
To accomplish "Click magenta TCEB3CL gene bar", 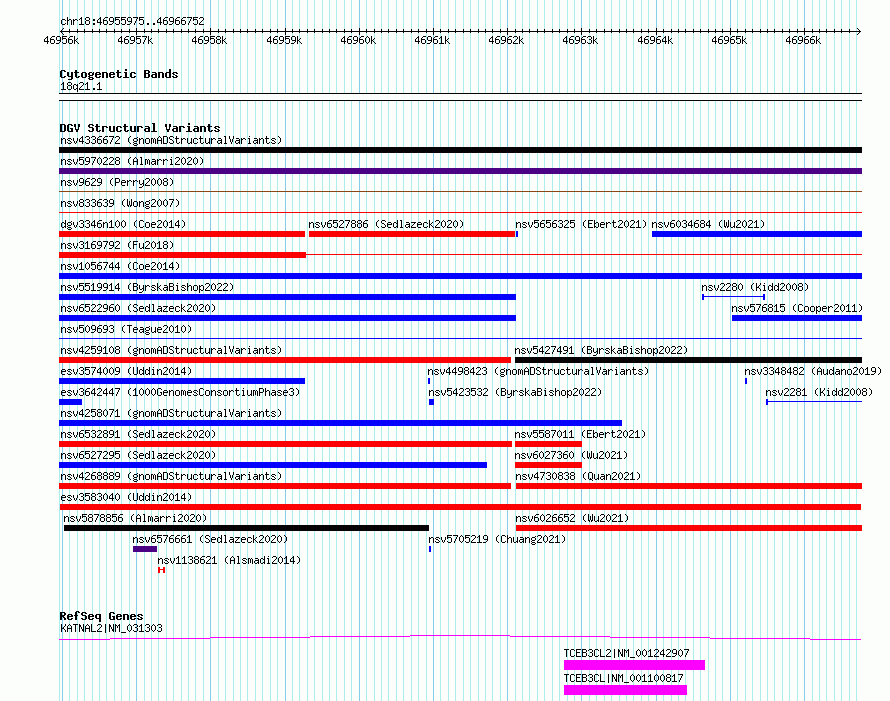I will pos(625,690).
